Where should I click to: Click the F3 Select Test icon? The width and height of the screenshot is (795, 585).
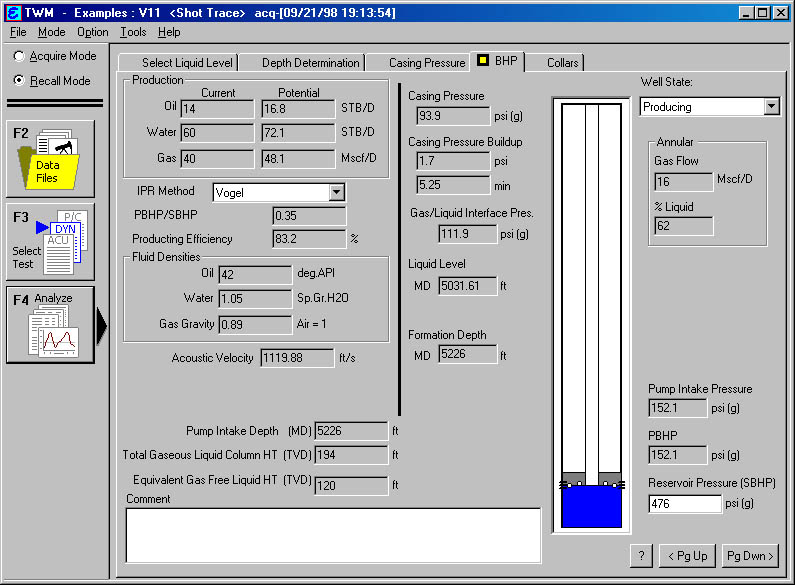click(x=50, y=241)
